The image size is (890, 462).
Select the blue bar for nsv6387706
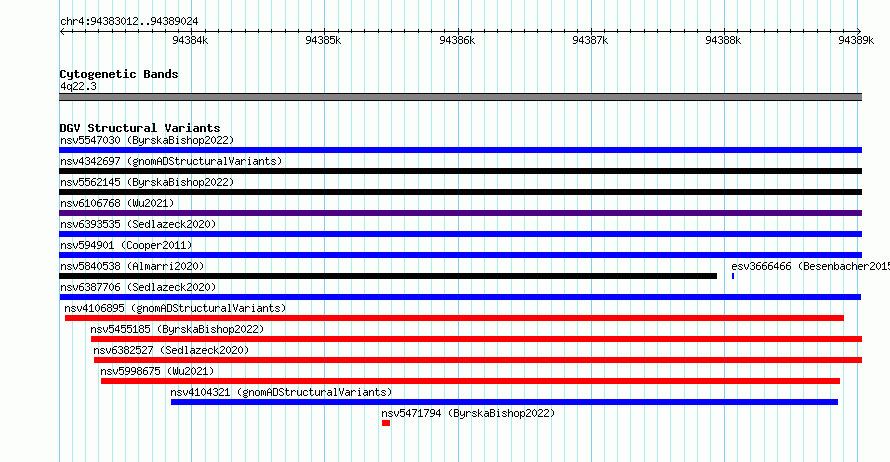pos(460,297)
